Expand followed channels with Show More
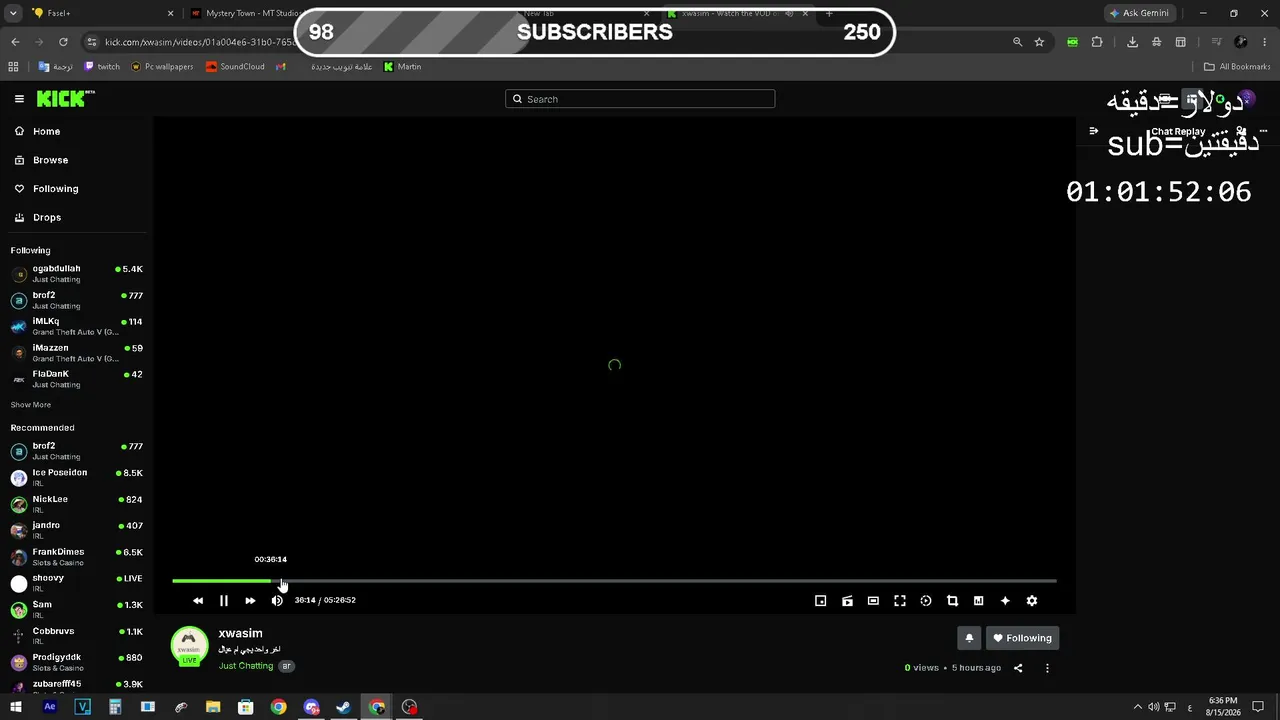The width and height of the screenshot is (1280, 720). tap(31, 405)
